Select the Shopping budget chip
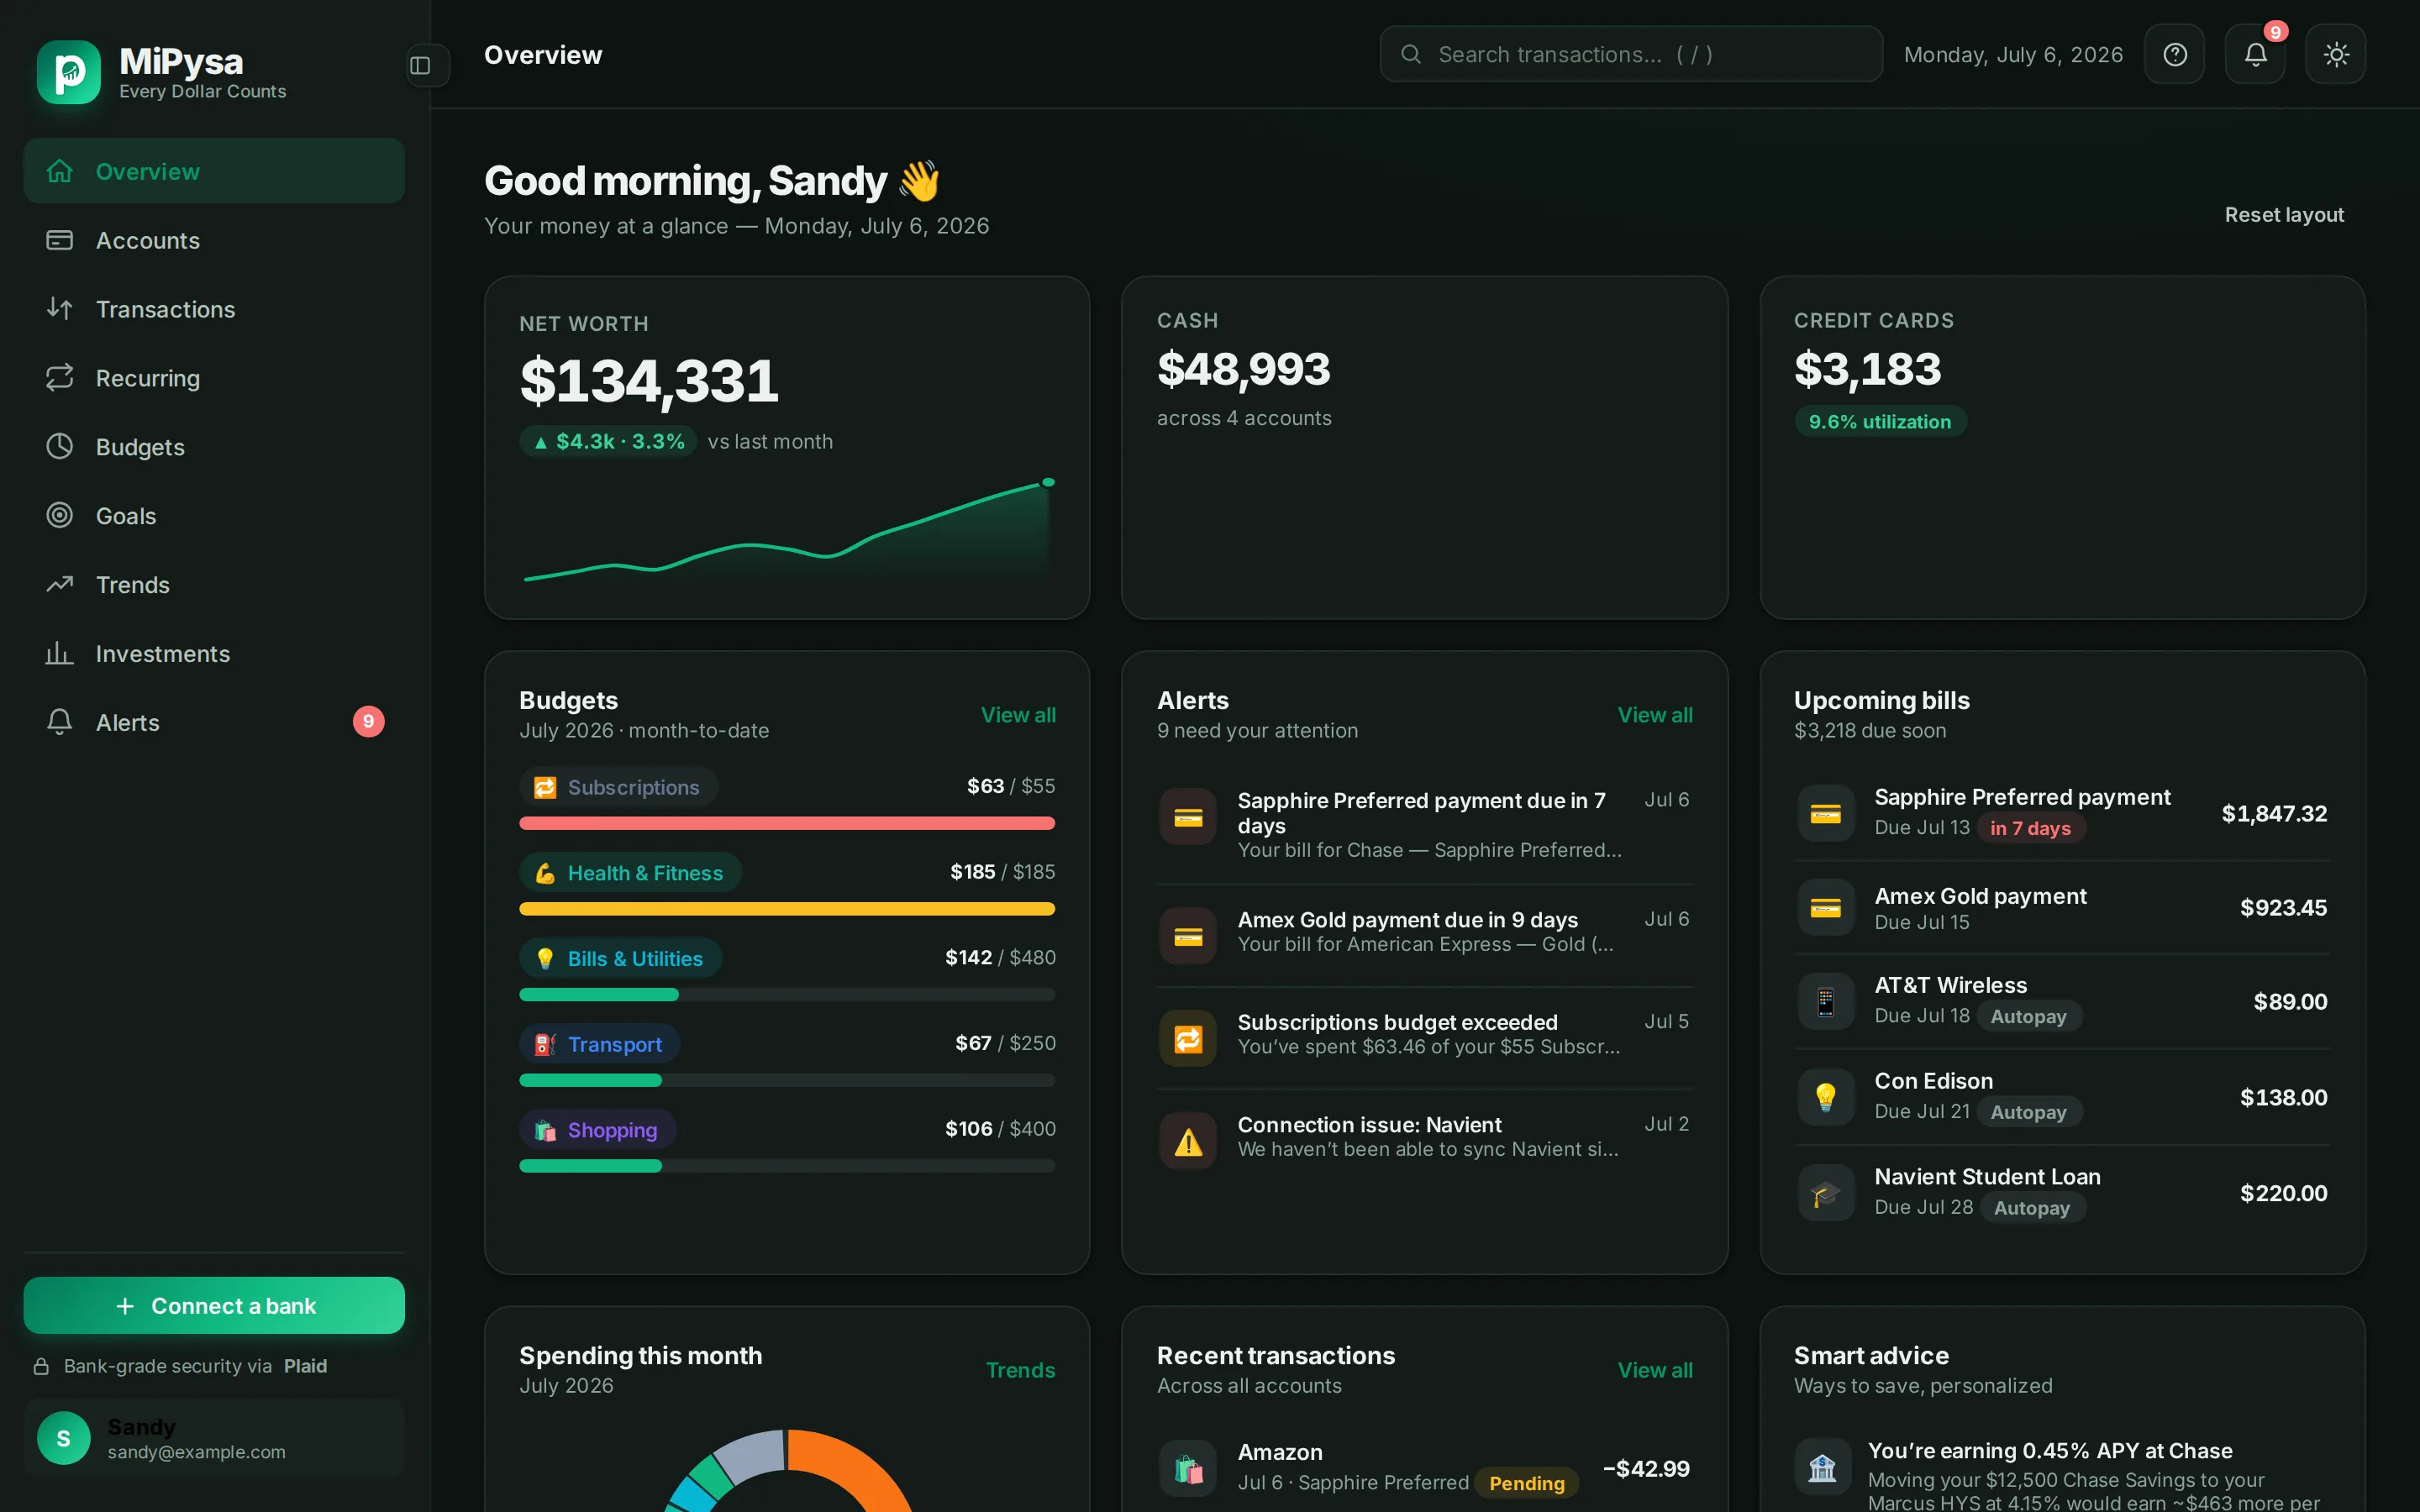 point(597,1130)
